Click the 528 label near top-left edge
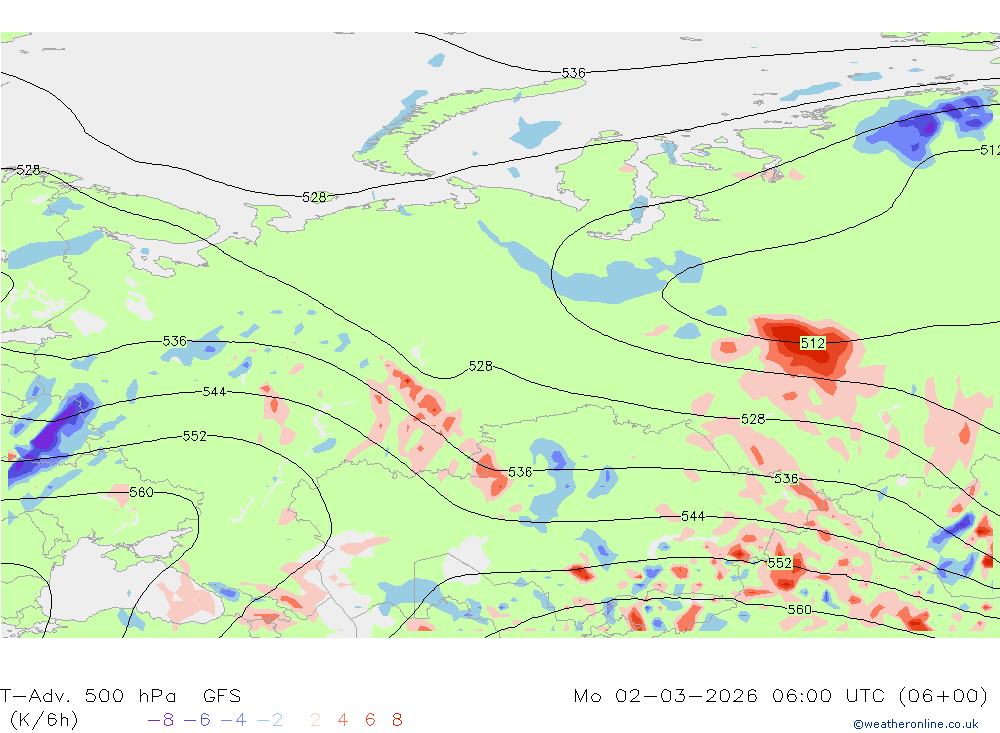Viewport: 1000px width, 733px height. tap(28, 170)
